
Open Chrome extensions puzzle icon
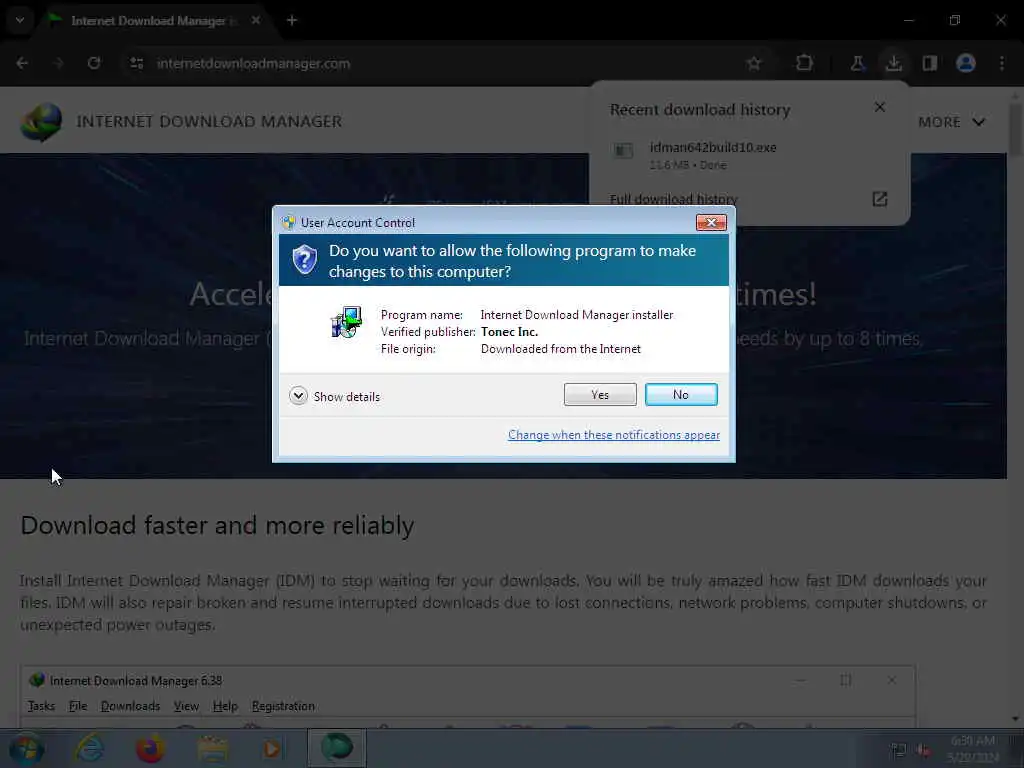[x=805, y=63]
